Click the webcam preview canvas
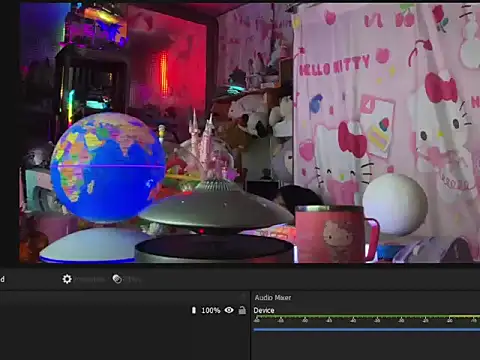The height and width of the screenshot is (360, 480). tap(250, 133)
